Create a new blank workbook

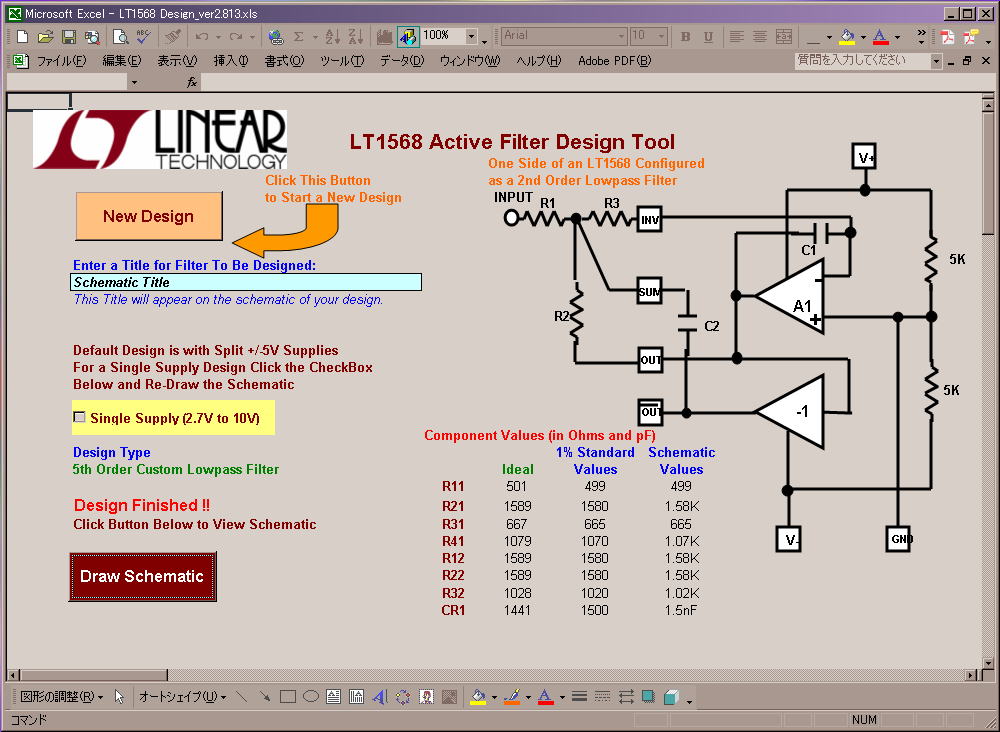click(x=22, y=37)
